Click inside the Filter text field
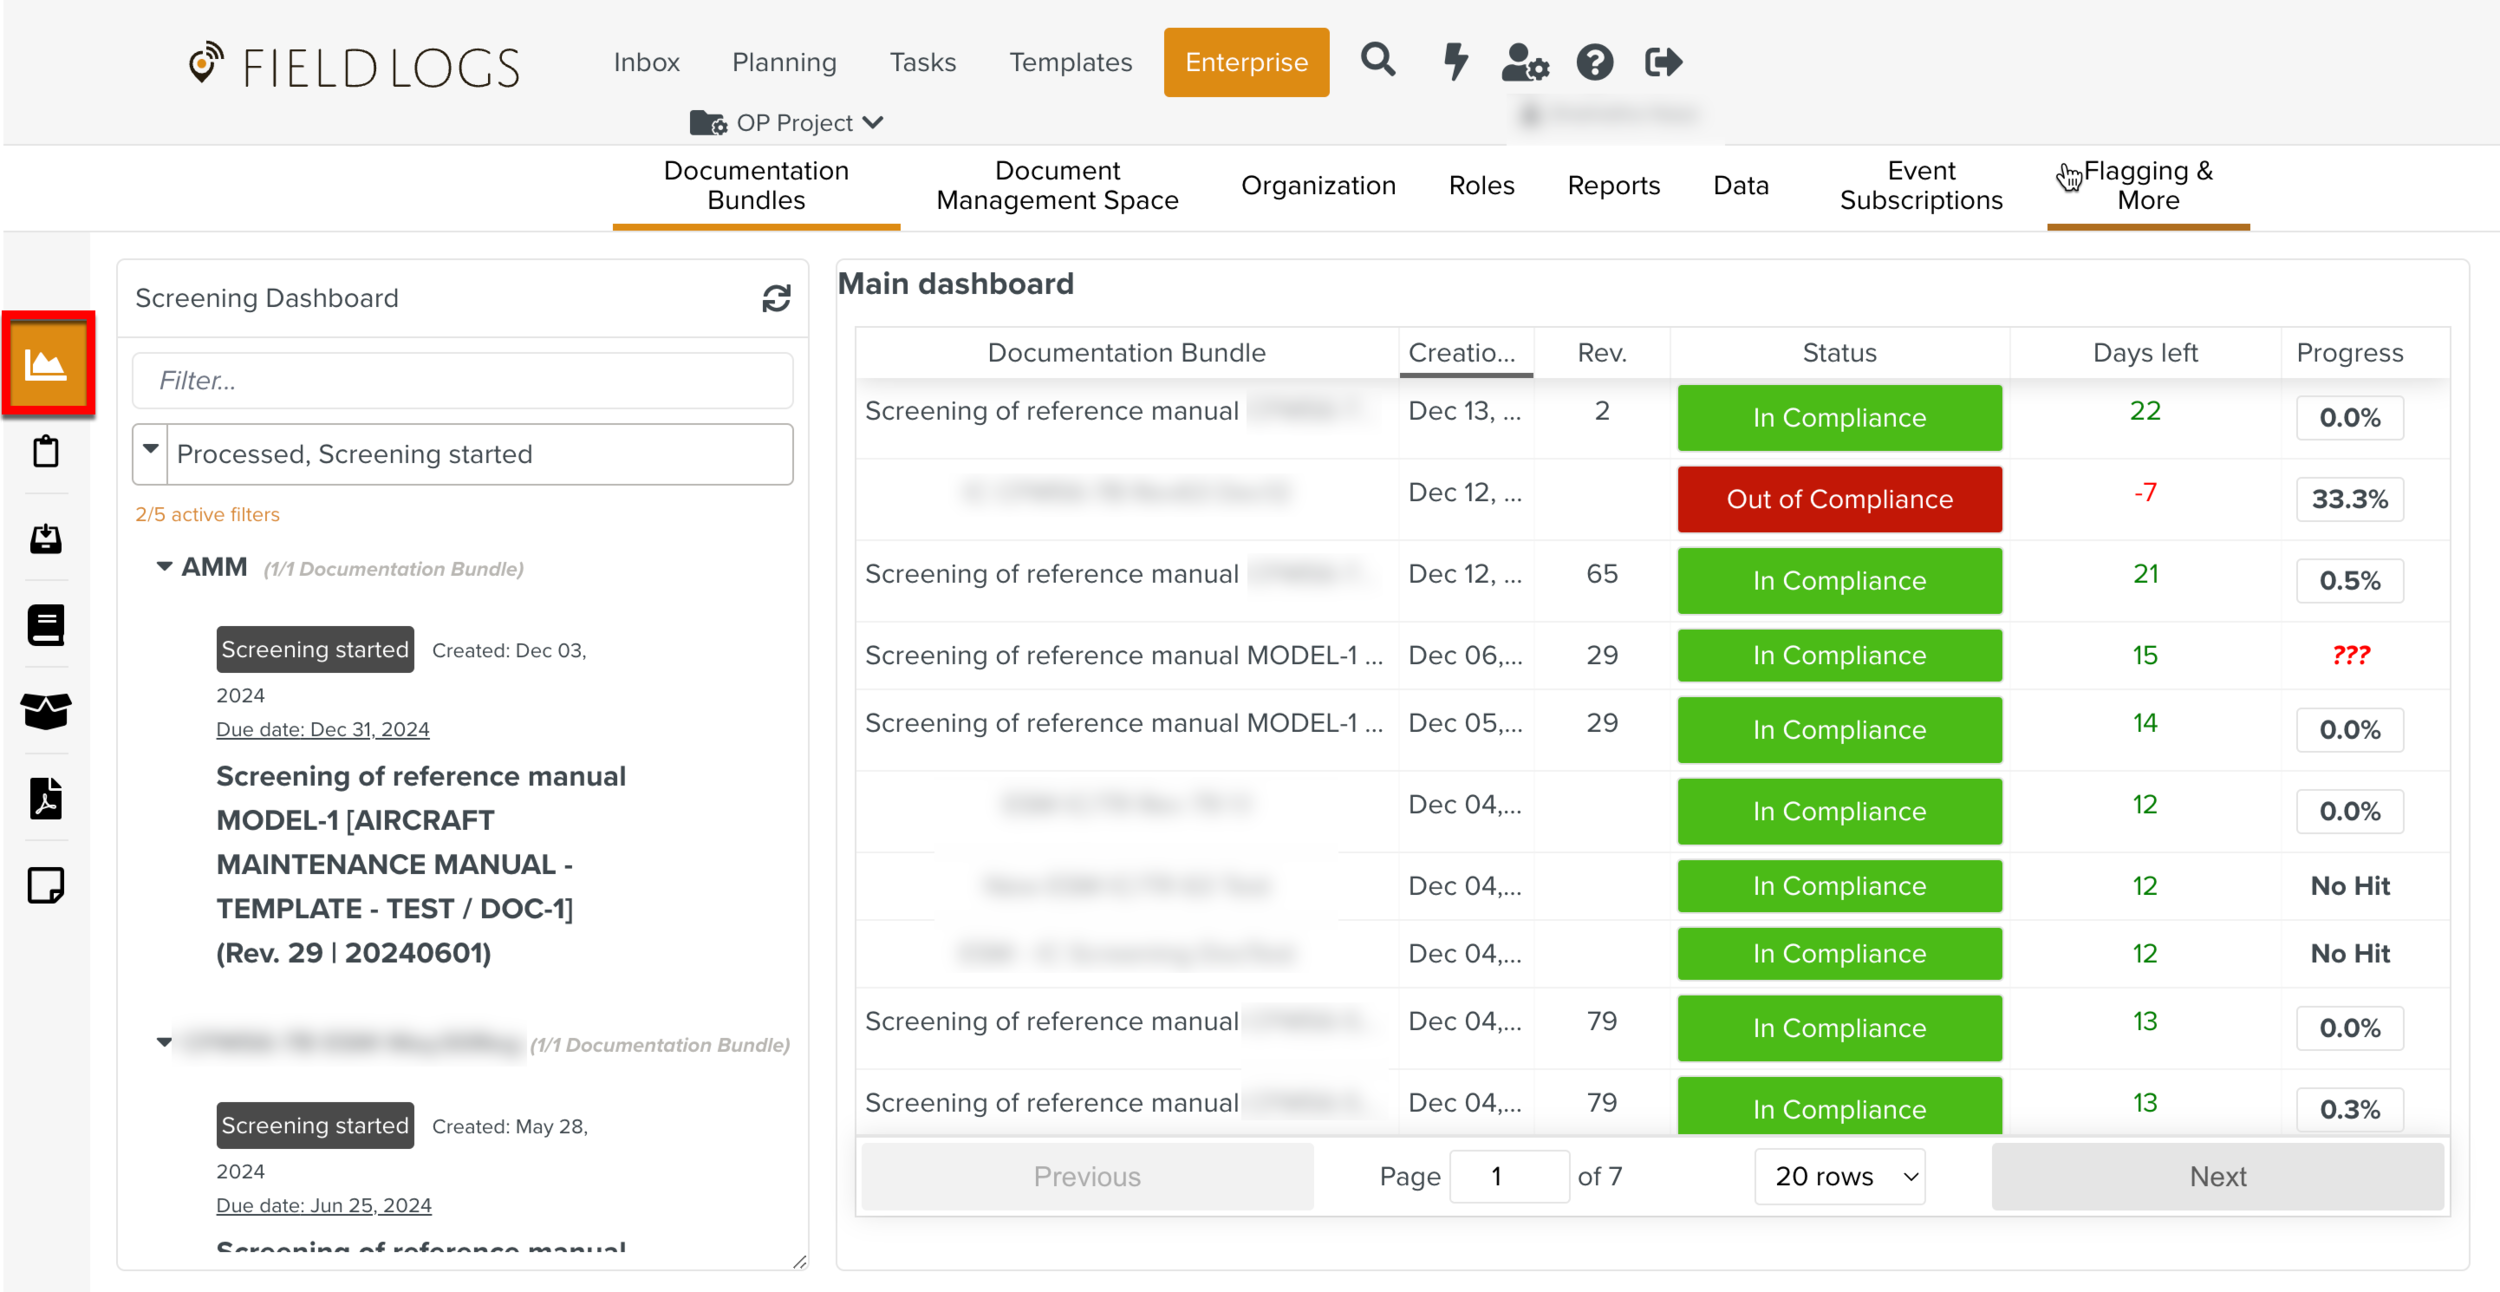The image size is (2500, 1292). coord(462,379)
